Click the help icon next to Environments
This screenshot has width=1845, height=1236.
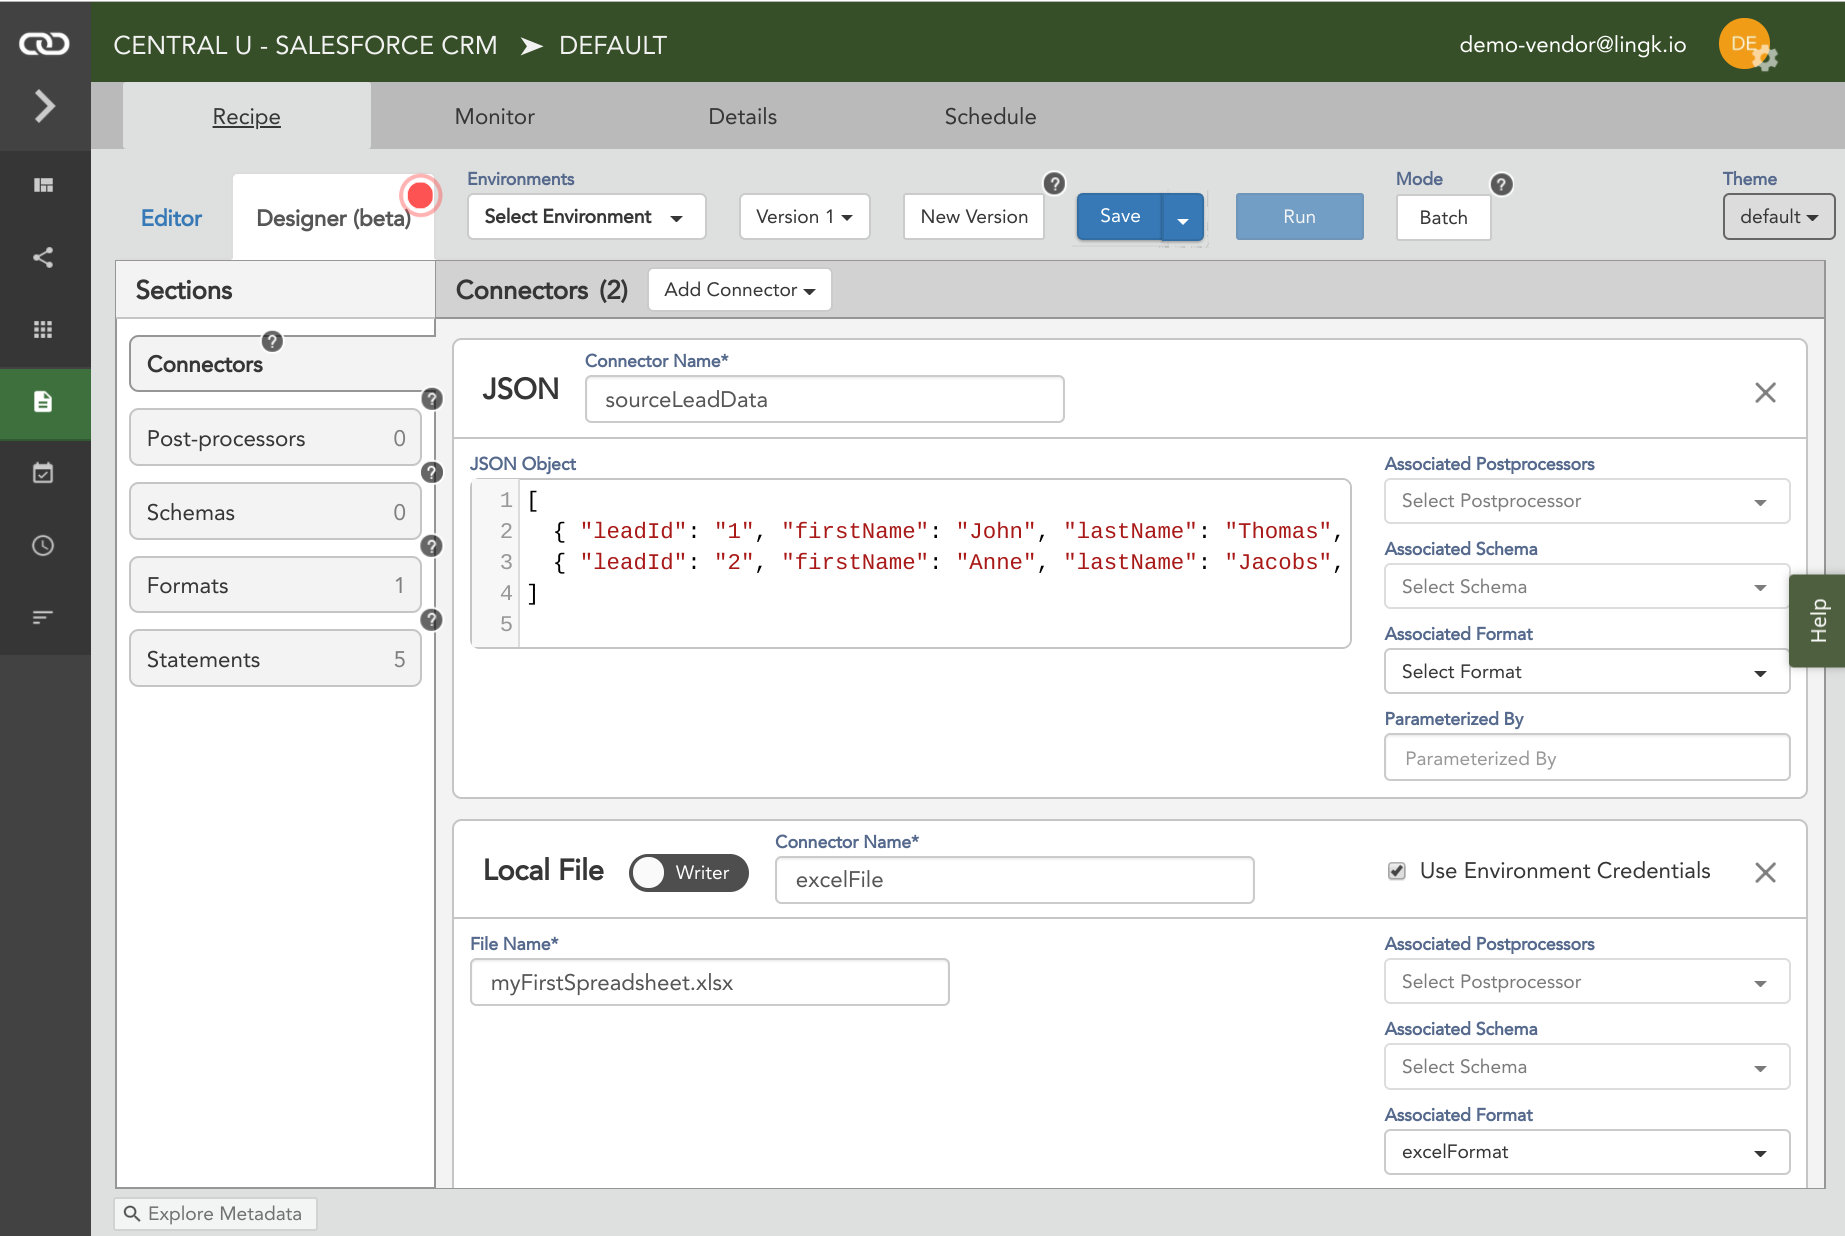(x=1054, y=183)
